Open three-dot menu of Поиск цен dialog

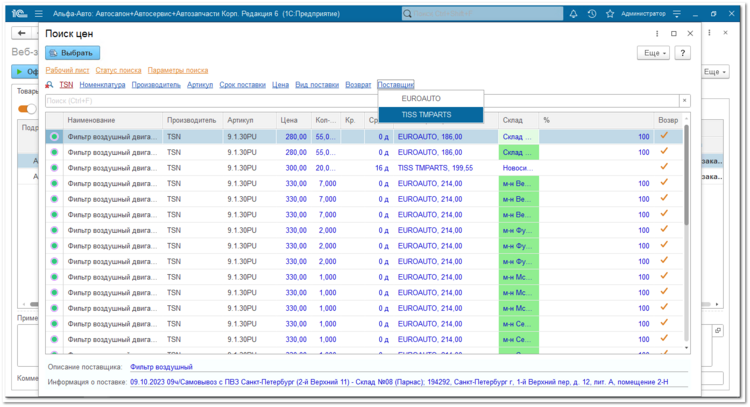point(657,33)
